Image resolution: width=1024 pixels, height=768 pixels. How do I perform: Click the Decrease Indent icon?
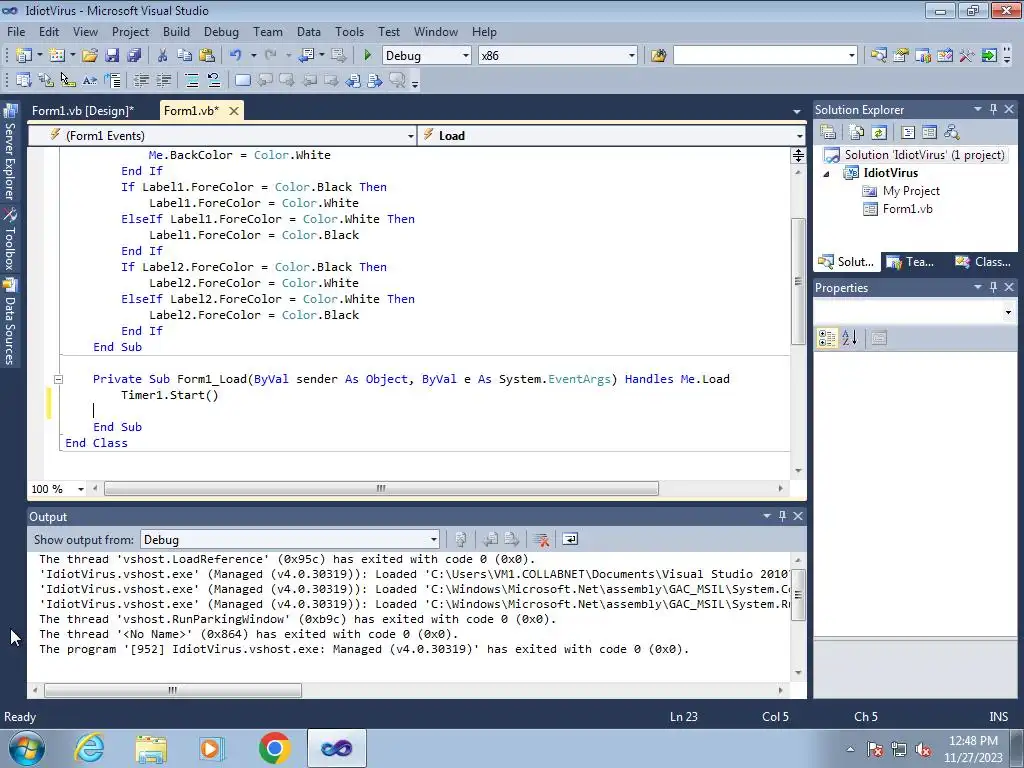point(140,80)
